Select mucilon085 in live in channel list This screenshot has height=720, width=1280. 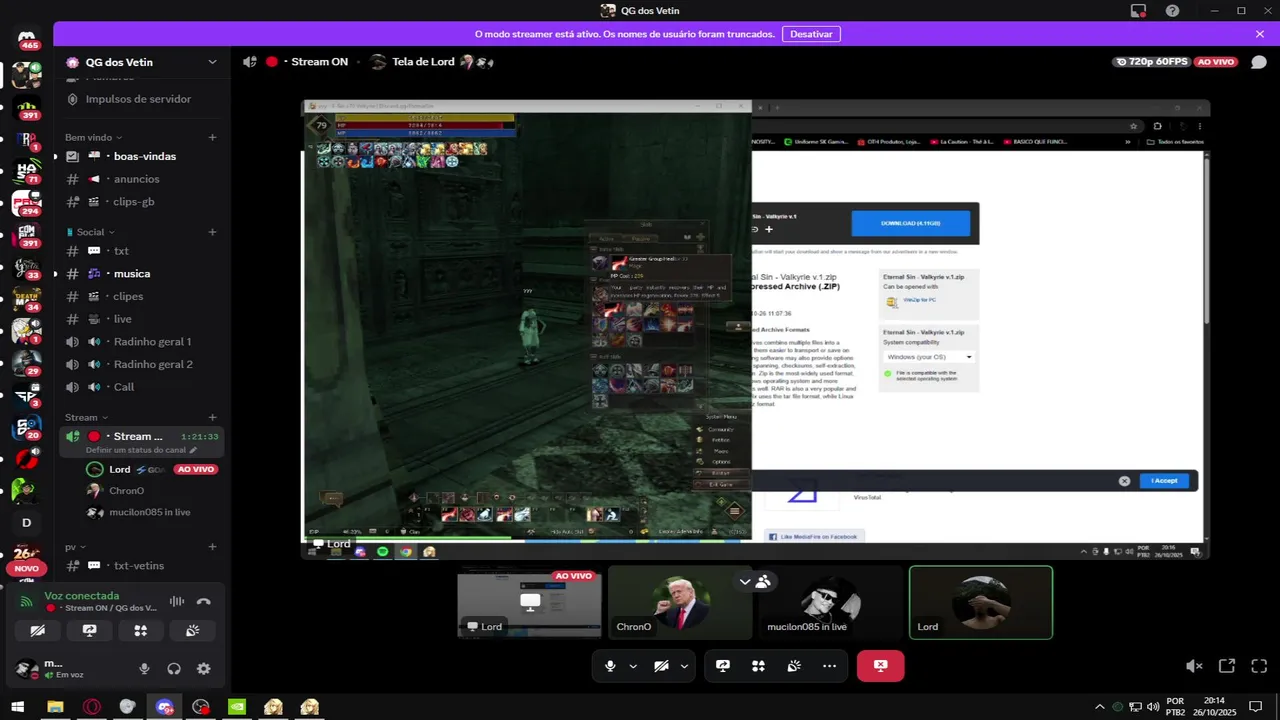tap(150, 512)
